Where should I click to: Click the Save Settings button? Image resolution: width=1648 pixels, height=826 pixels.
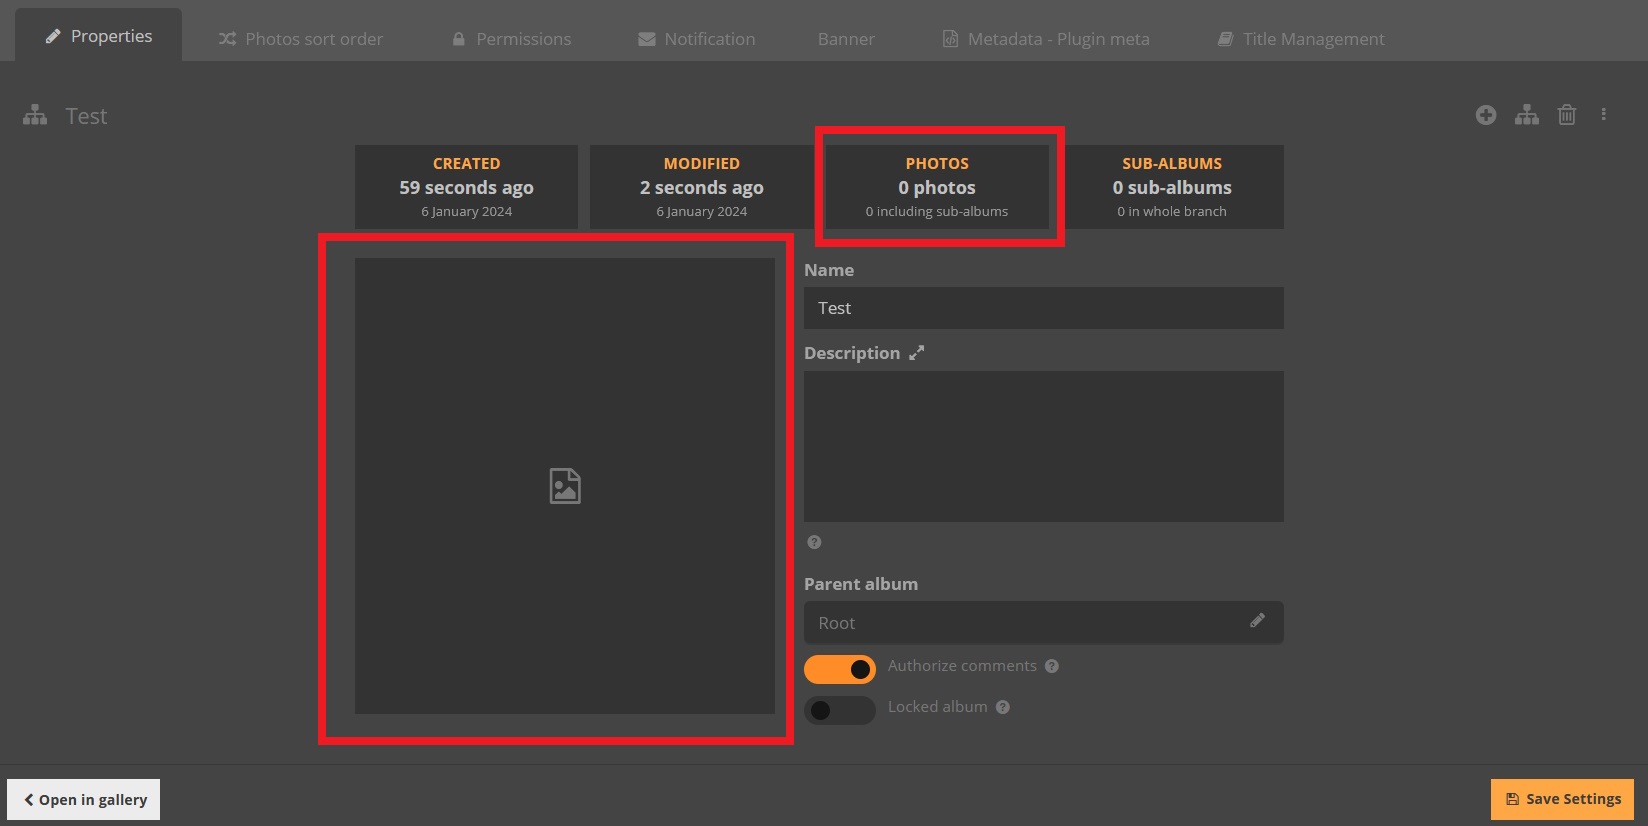(1562, 799)
